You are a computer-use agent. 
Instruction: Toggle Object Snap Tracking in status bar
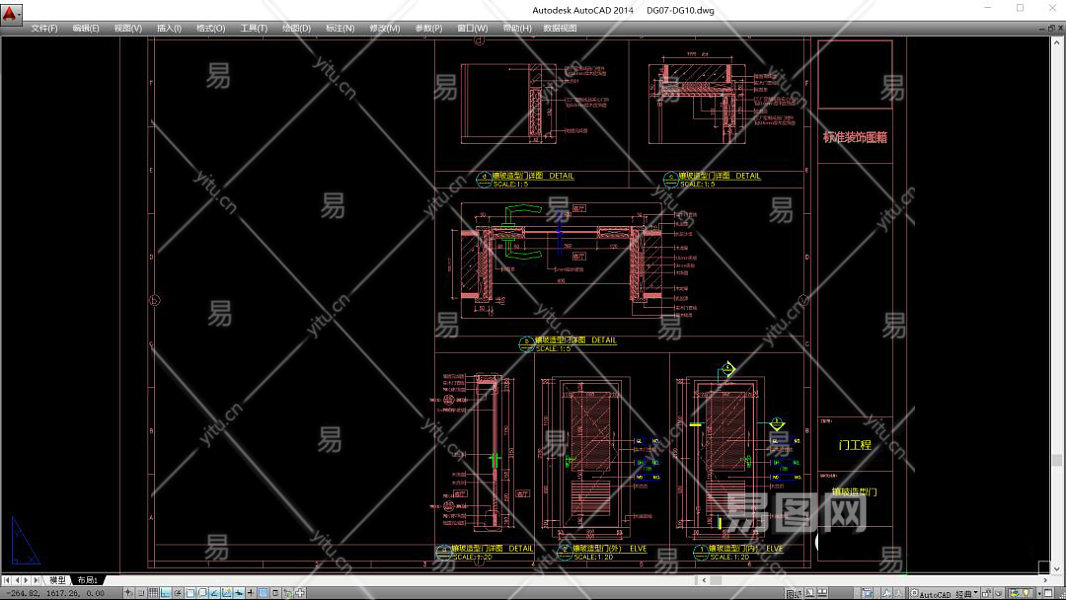pos(214,593)
